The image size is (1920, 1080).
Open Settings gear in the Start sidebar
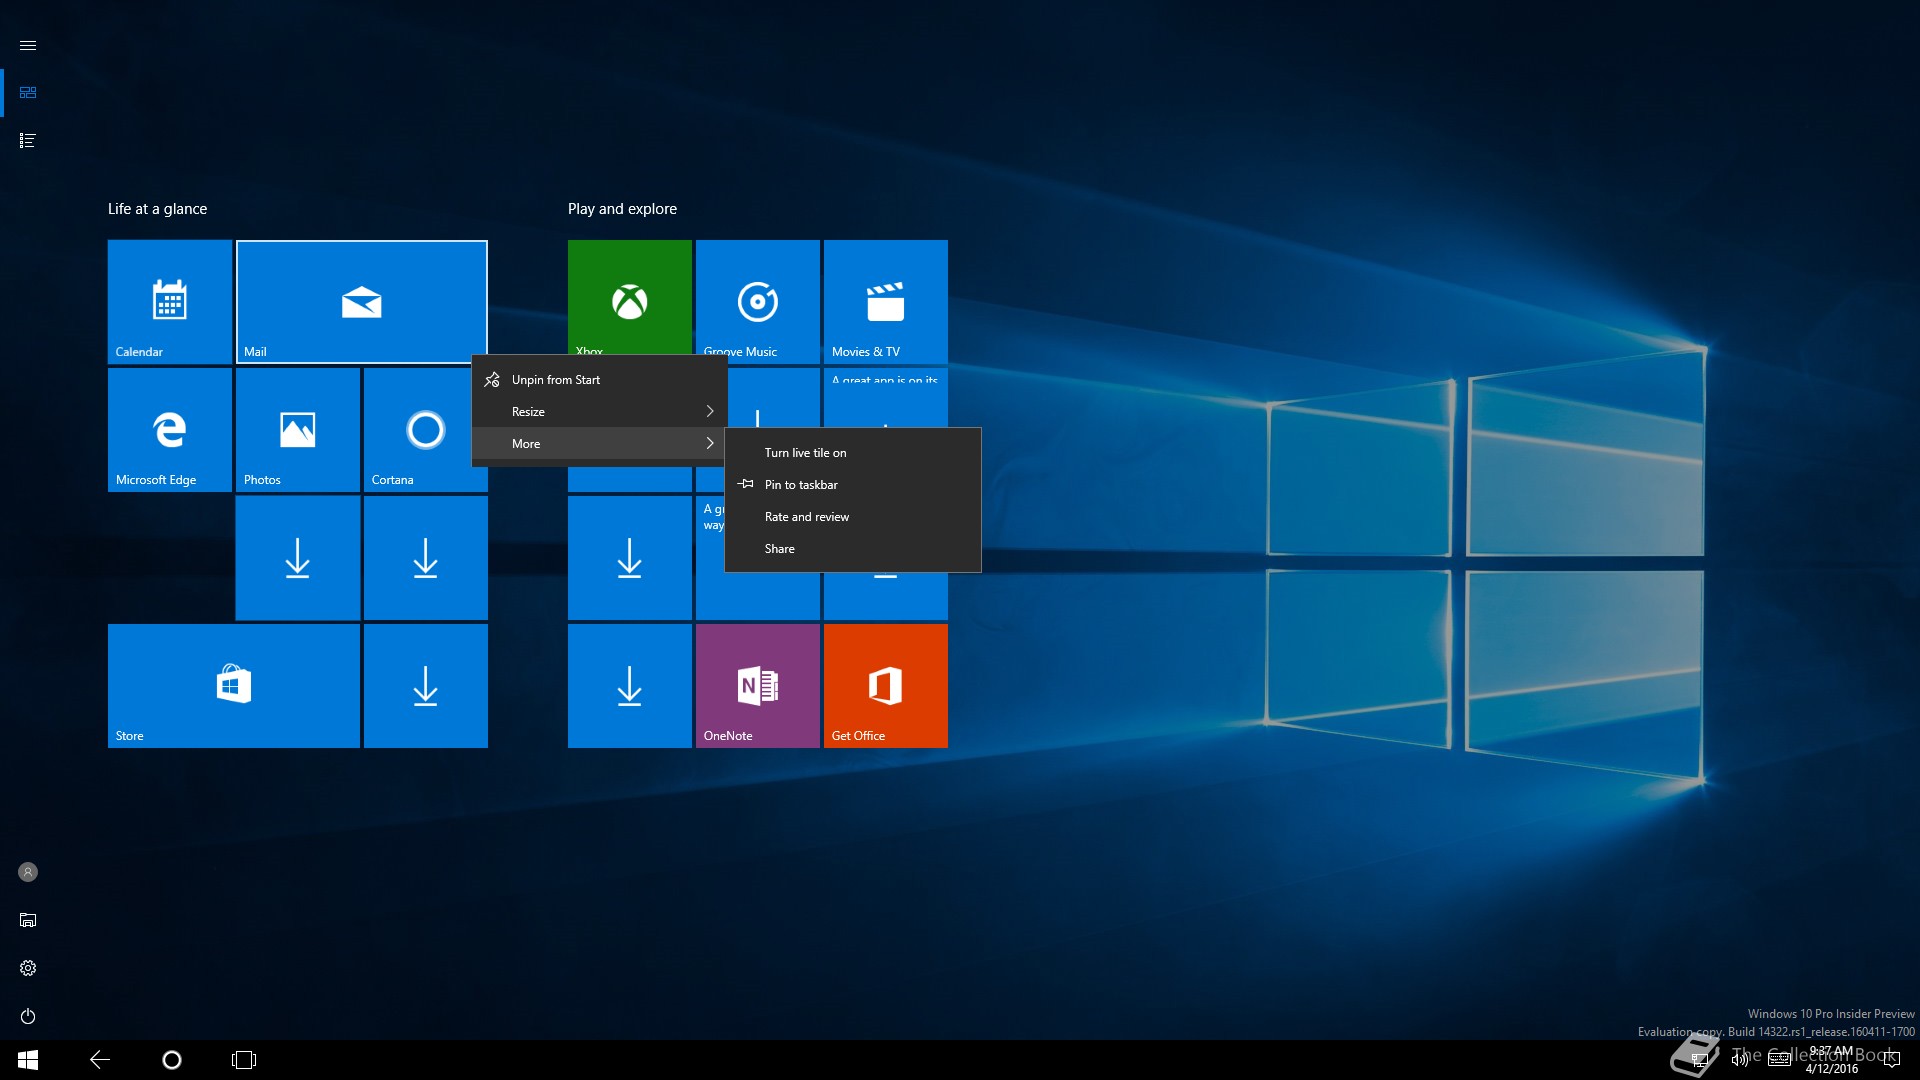click(x=28, y=968)
